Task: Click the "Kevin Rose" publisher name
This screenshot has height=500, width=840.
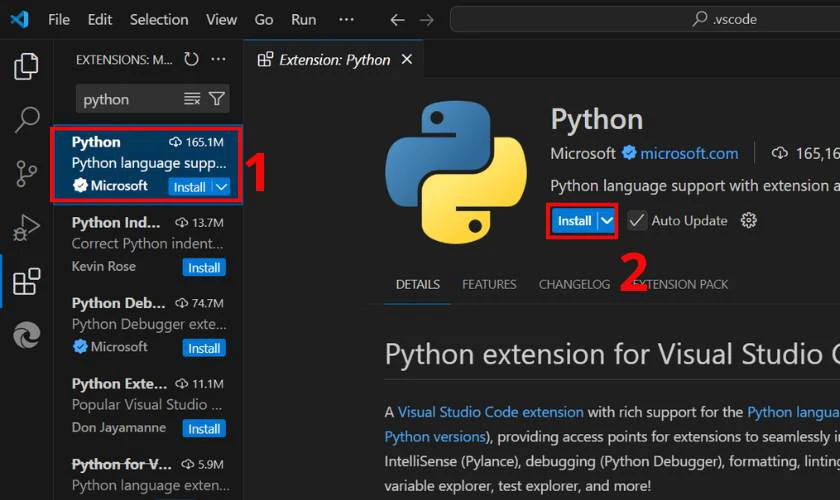Action: point(103,266)
